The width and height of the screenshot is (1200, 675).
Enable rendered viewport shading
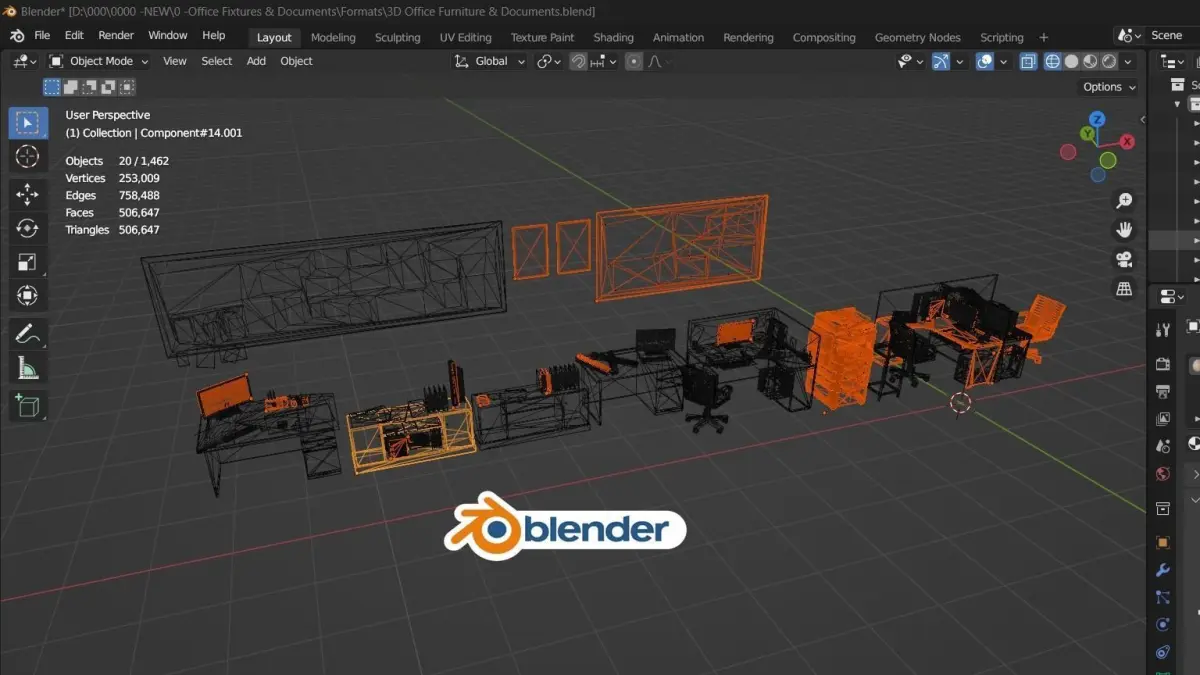coord(1109,61)
